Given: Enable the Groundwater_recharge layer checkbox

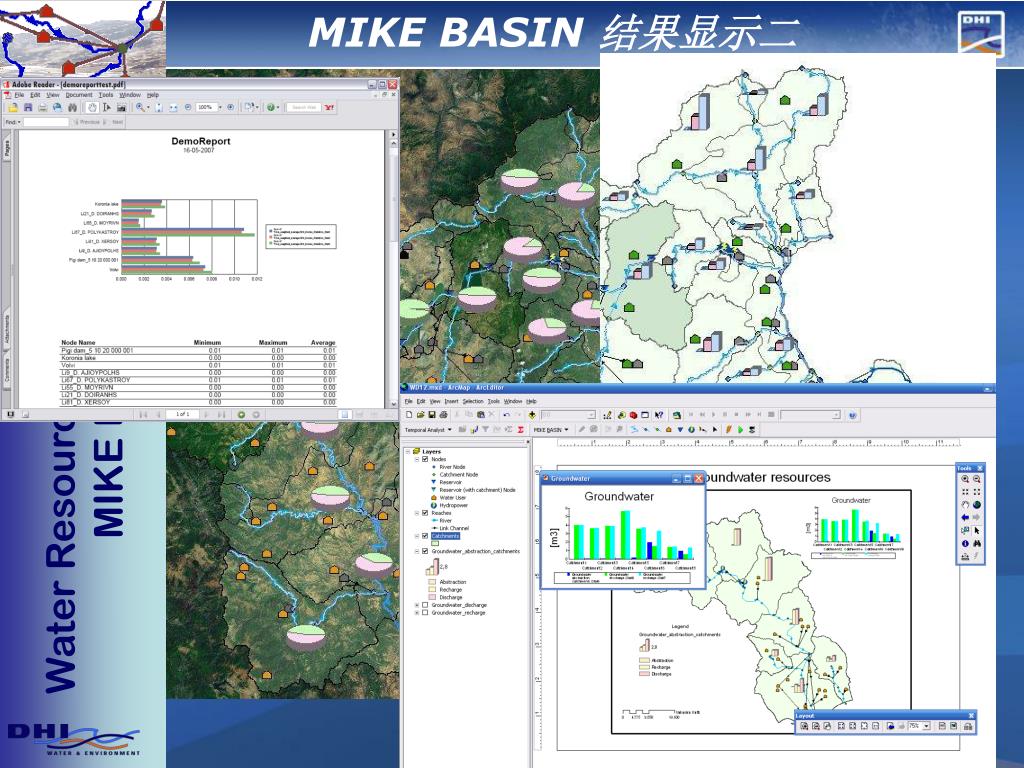Looking at the screenshot, I should (x=425, y=613).
